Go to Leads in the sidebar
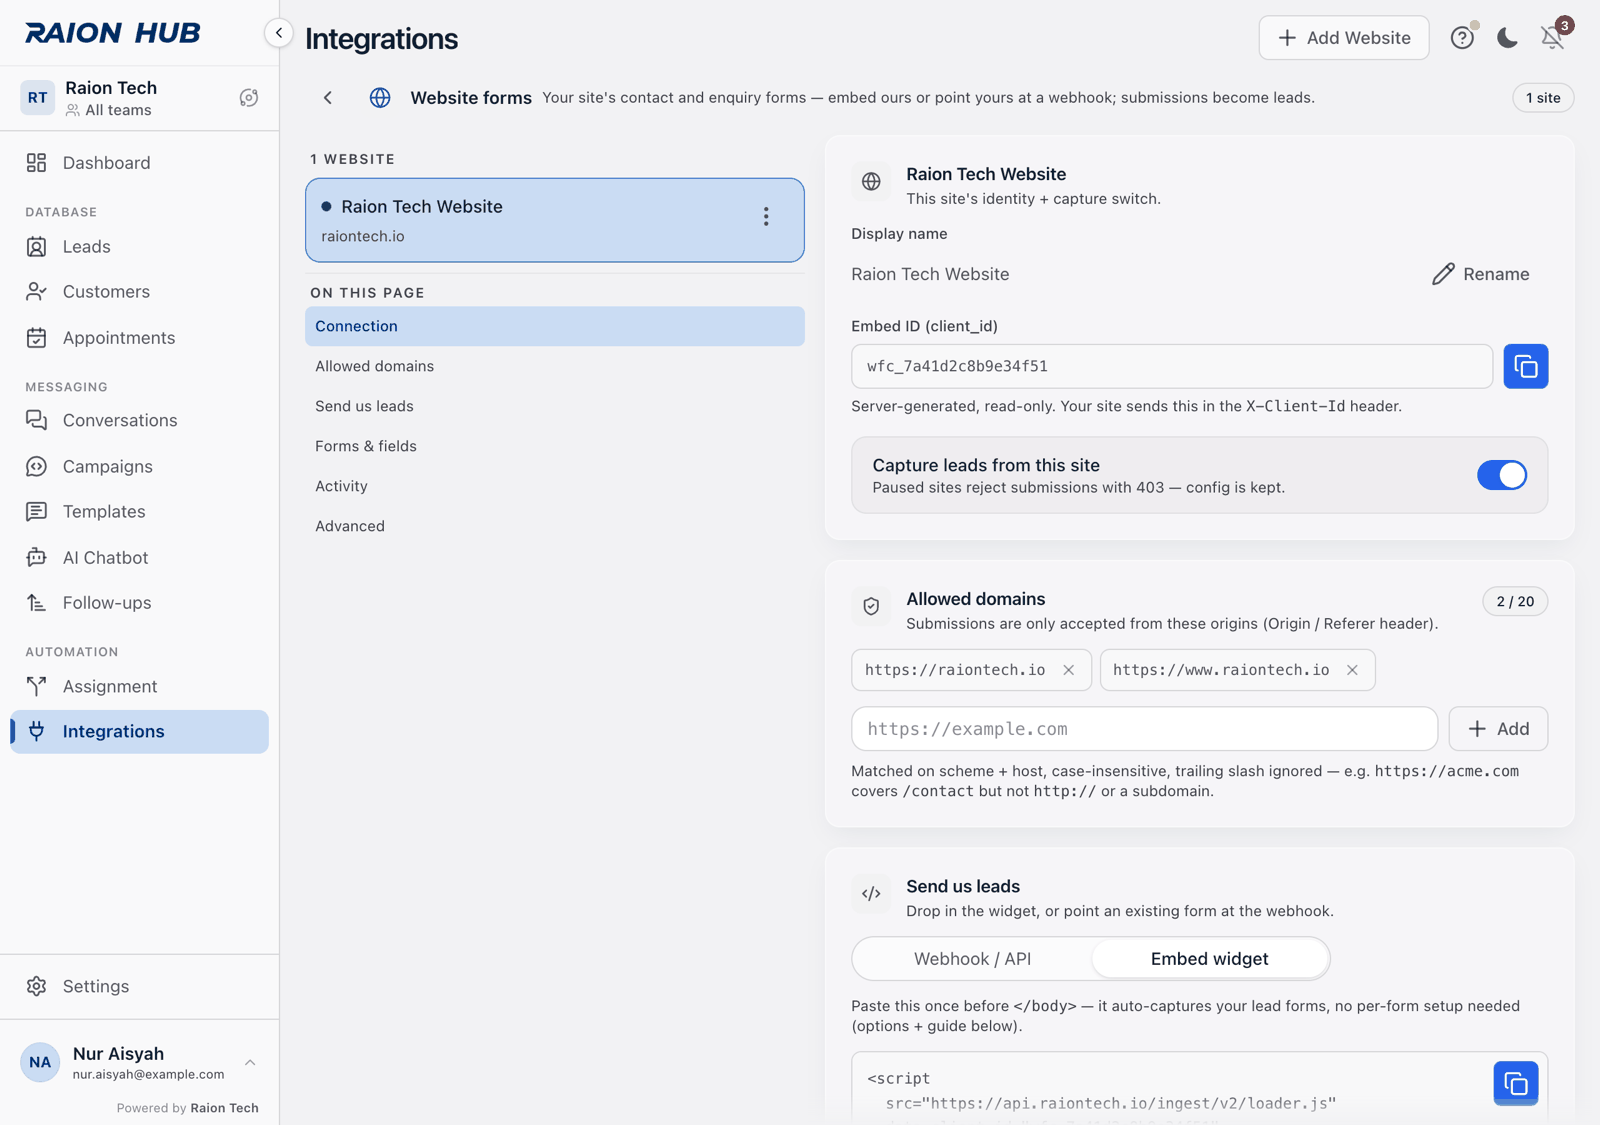1600x1125 pixels. 139,247
